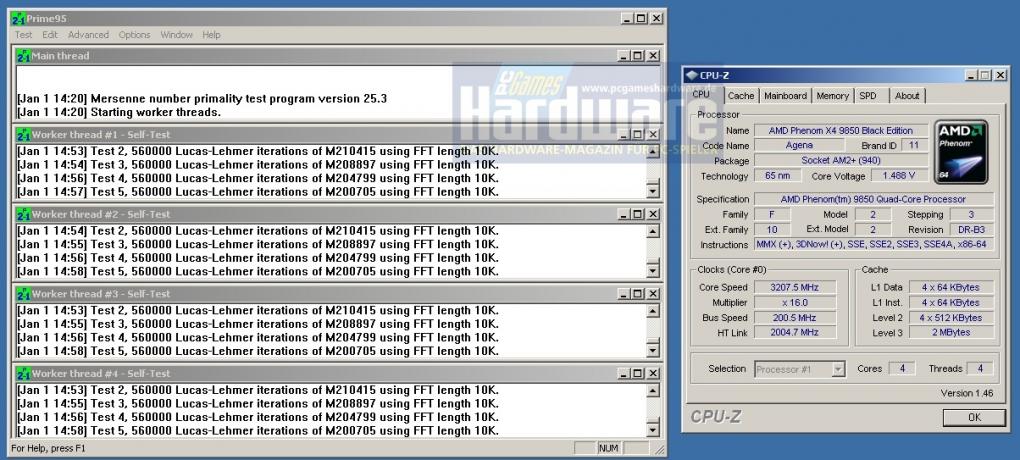This screenshot has width=1020, height=460.
Task: Click scroll-down arrow in Worker thread #3
Action: (653, 351)
